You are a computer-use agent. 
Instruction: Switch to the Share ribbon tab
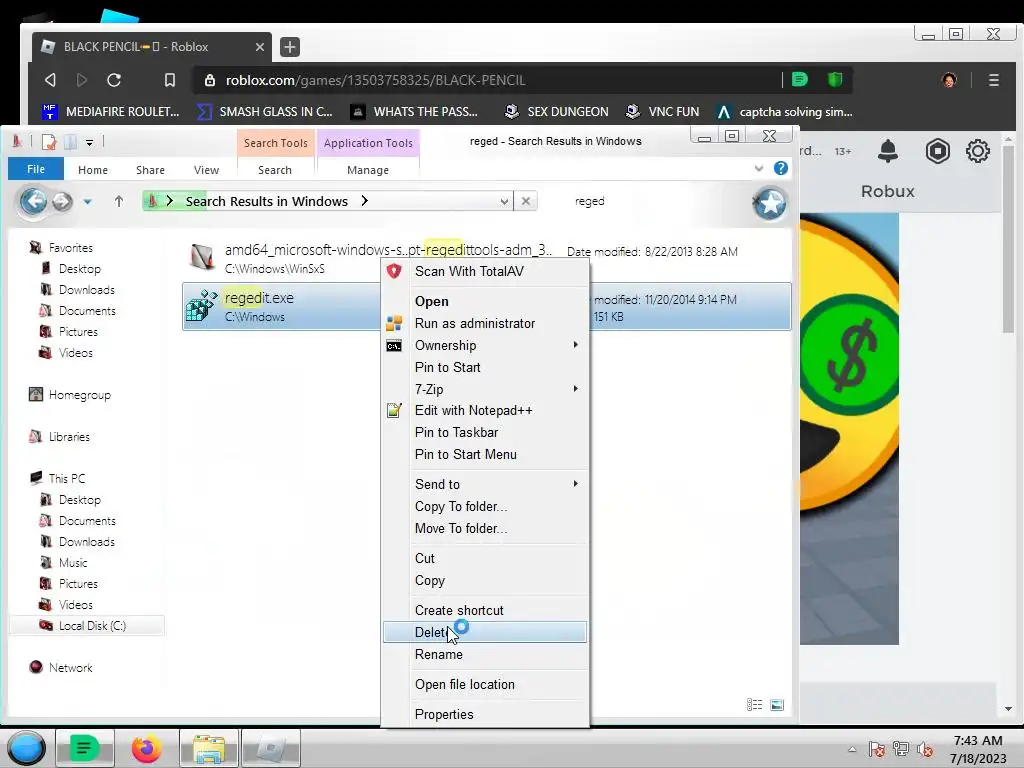click(x=150, y=170)
